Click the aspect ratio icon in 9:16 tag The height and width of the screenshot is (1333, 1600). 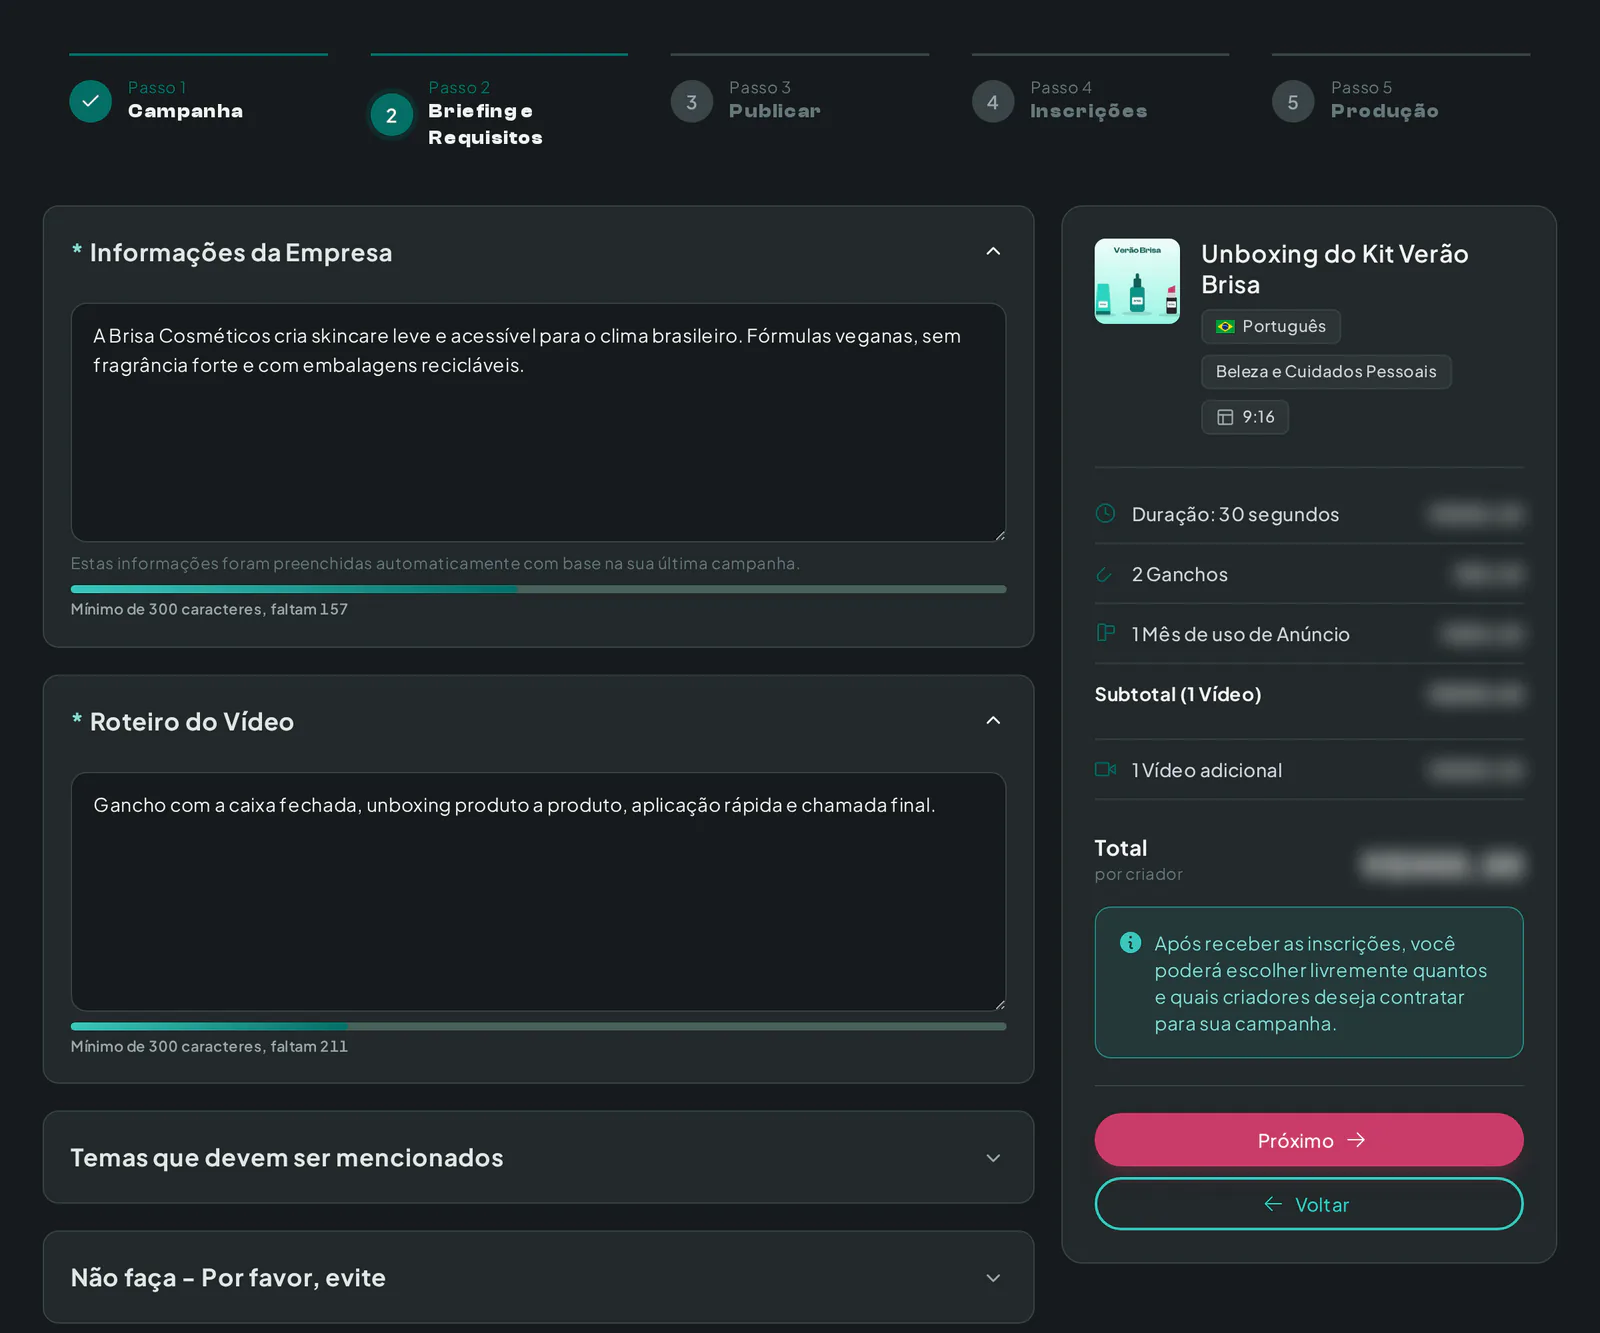(1225, 417)
